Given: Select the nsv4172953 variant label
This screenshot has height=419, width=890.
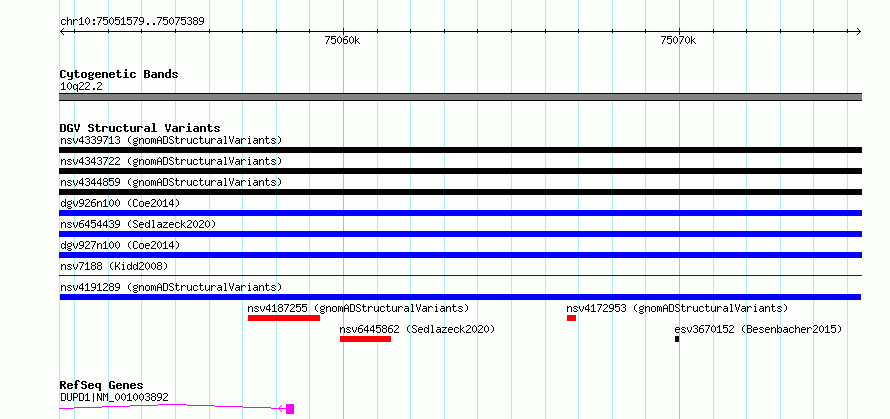Looking at the screenshot, I should (677, 308).
